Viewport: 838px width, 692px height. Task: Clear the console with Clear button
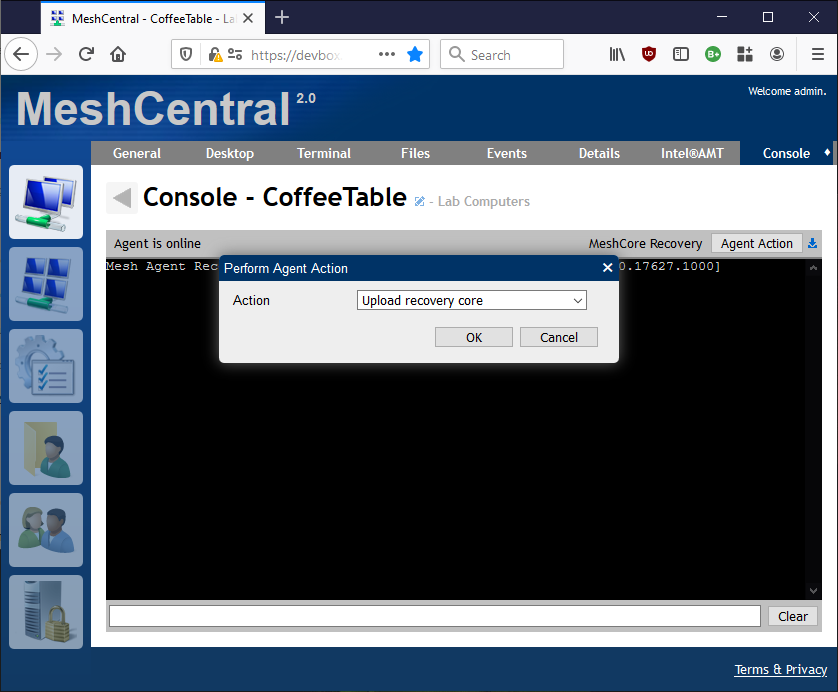coord(793,616)
